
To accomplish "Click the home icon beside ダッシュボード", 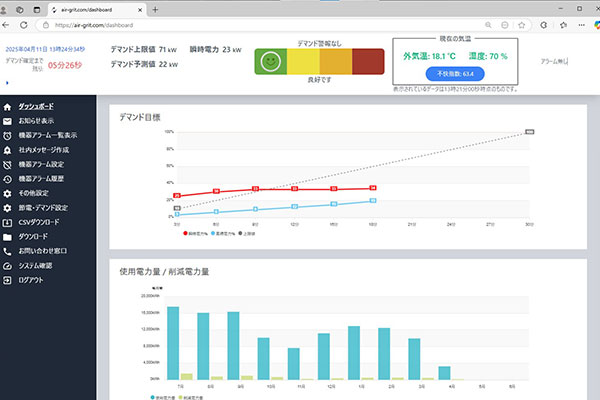I will (x=8, y=105).
